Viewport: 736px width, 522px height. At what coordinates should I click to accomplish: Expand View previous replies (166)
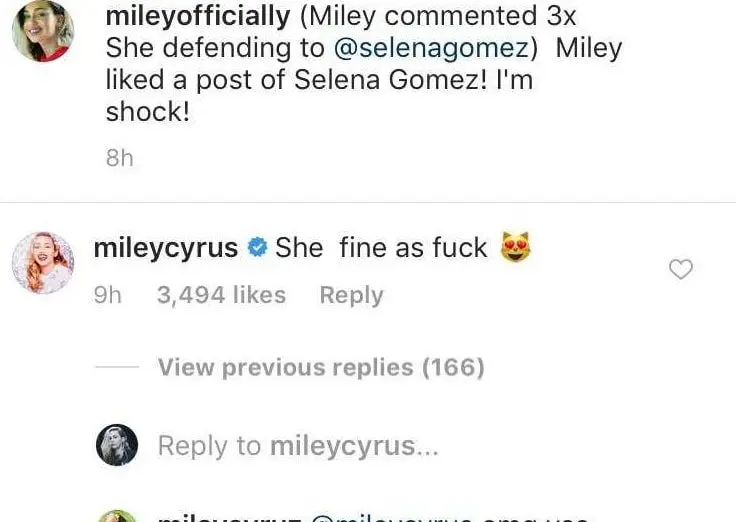pos(321,368)
